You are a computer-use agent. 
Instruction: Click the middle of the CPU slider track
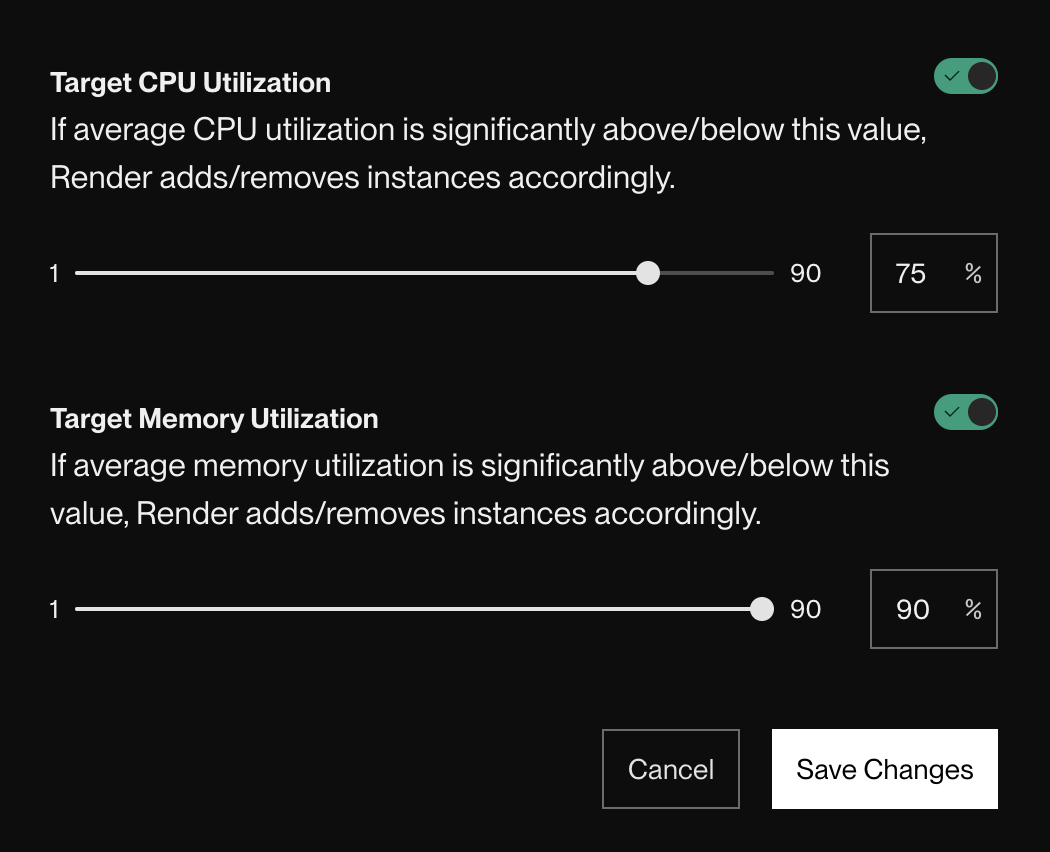423,272
